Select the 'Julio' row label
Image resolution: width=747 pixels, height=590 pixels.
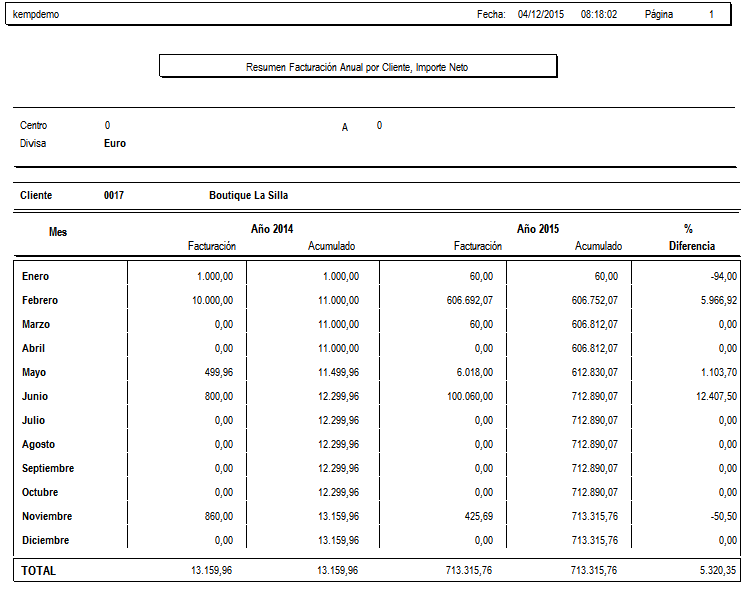point(33,420)
